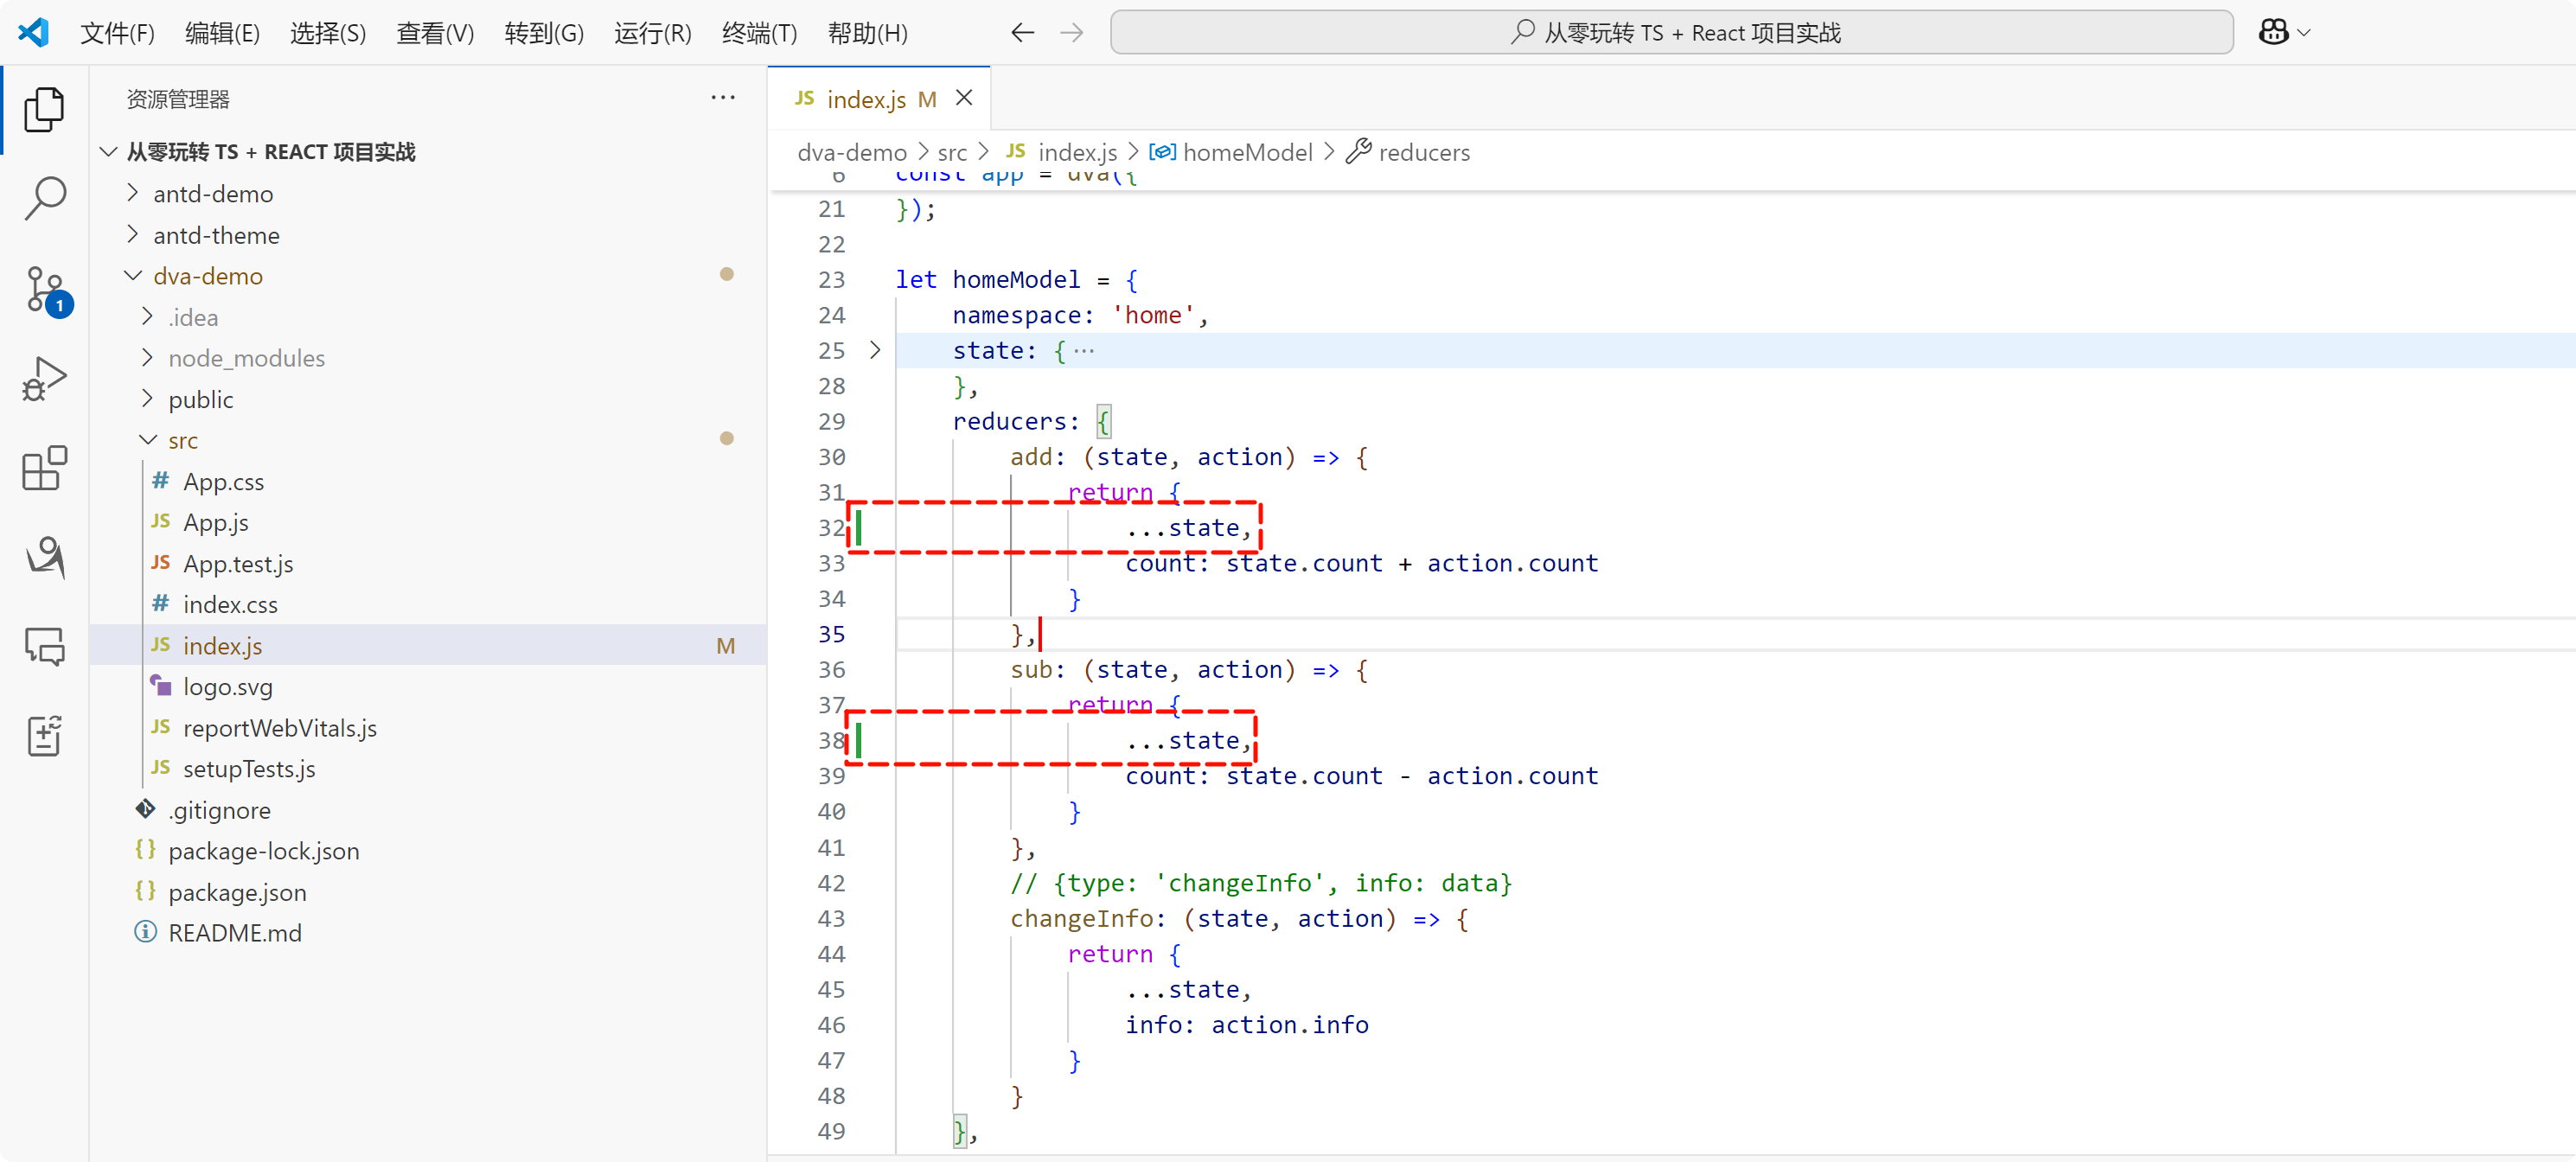
Task: Open the 运行(R) menu
Action: (652, 33)
